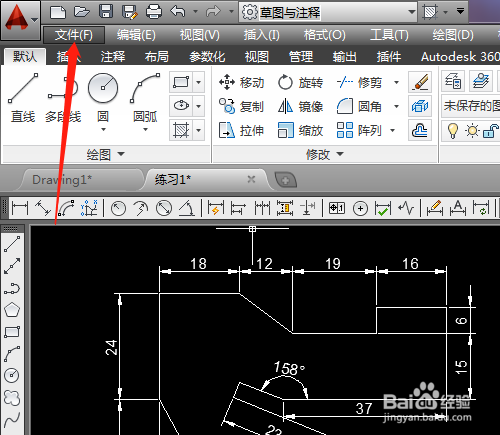The width and height of the screenshot is (500, 435).
Task: Click the offset tool icon
Action: point(420,130)
